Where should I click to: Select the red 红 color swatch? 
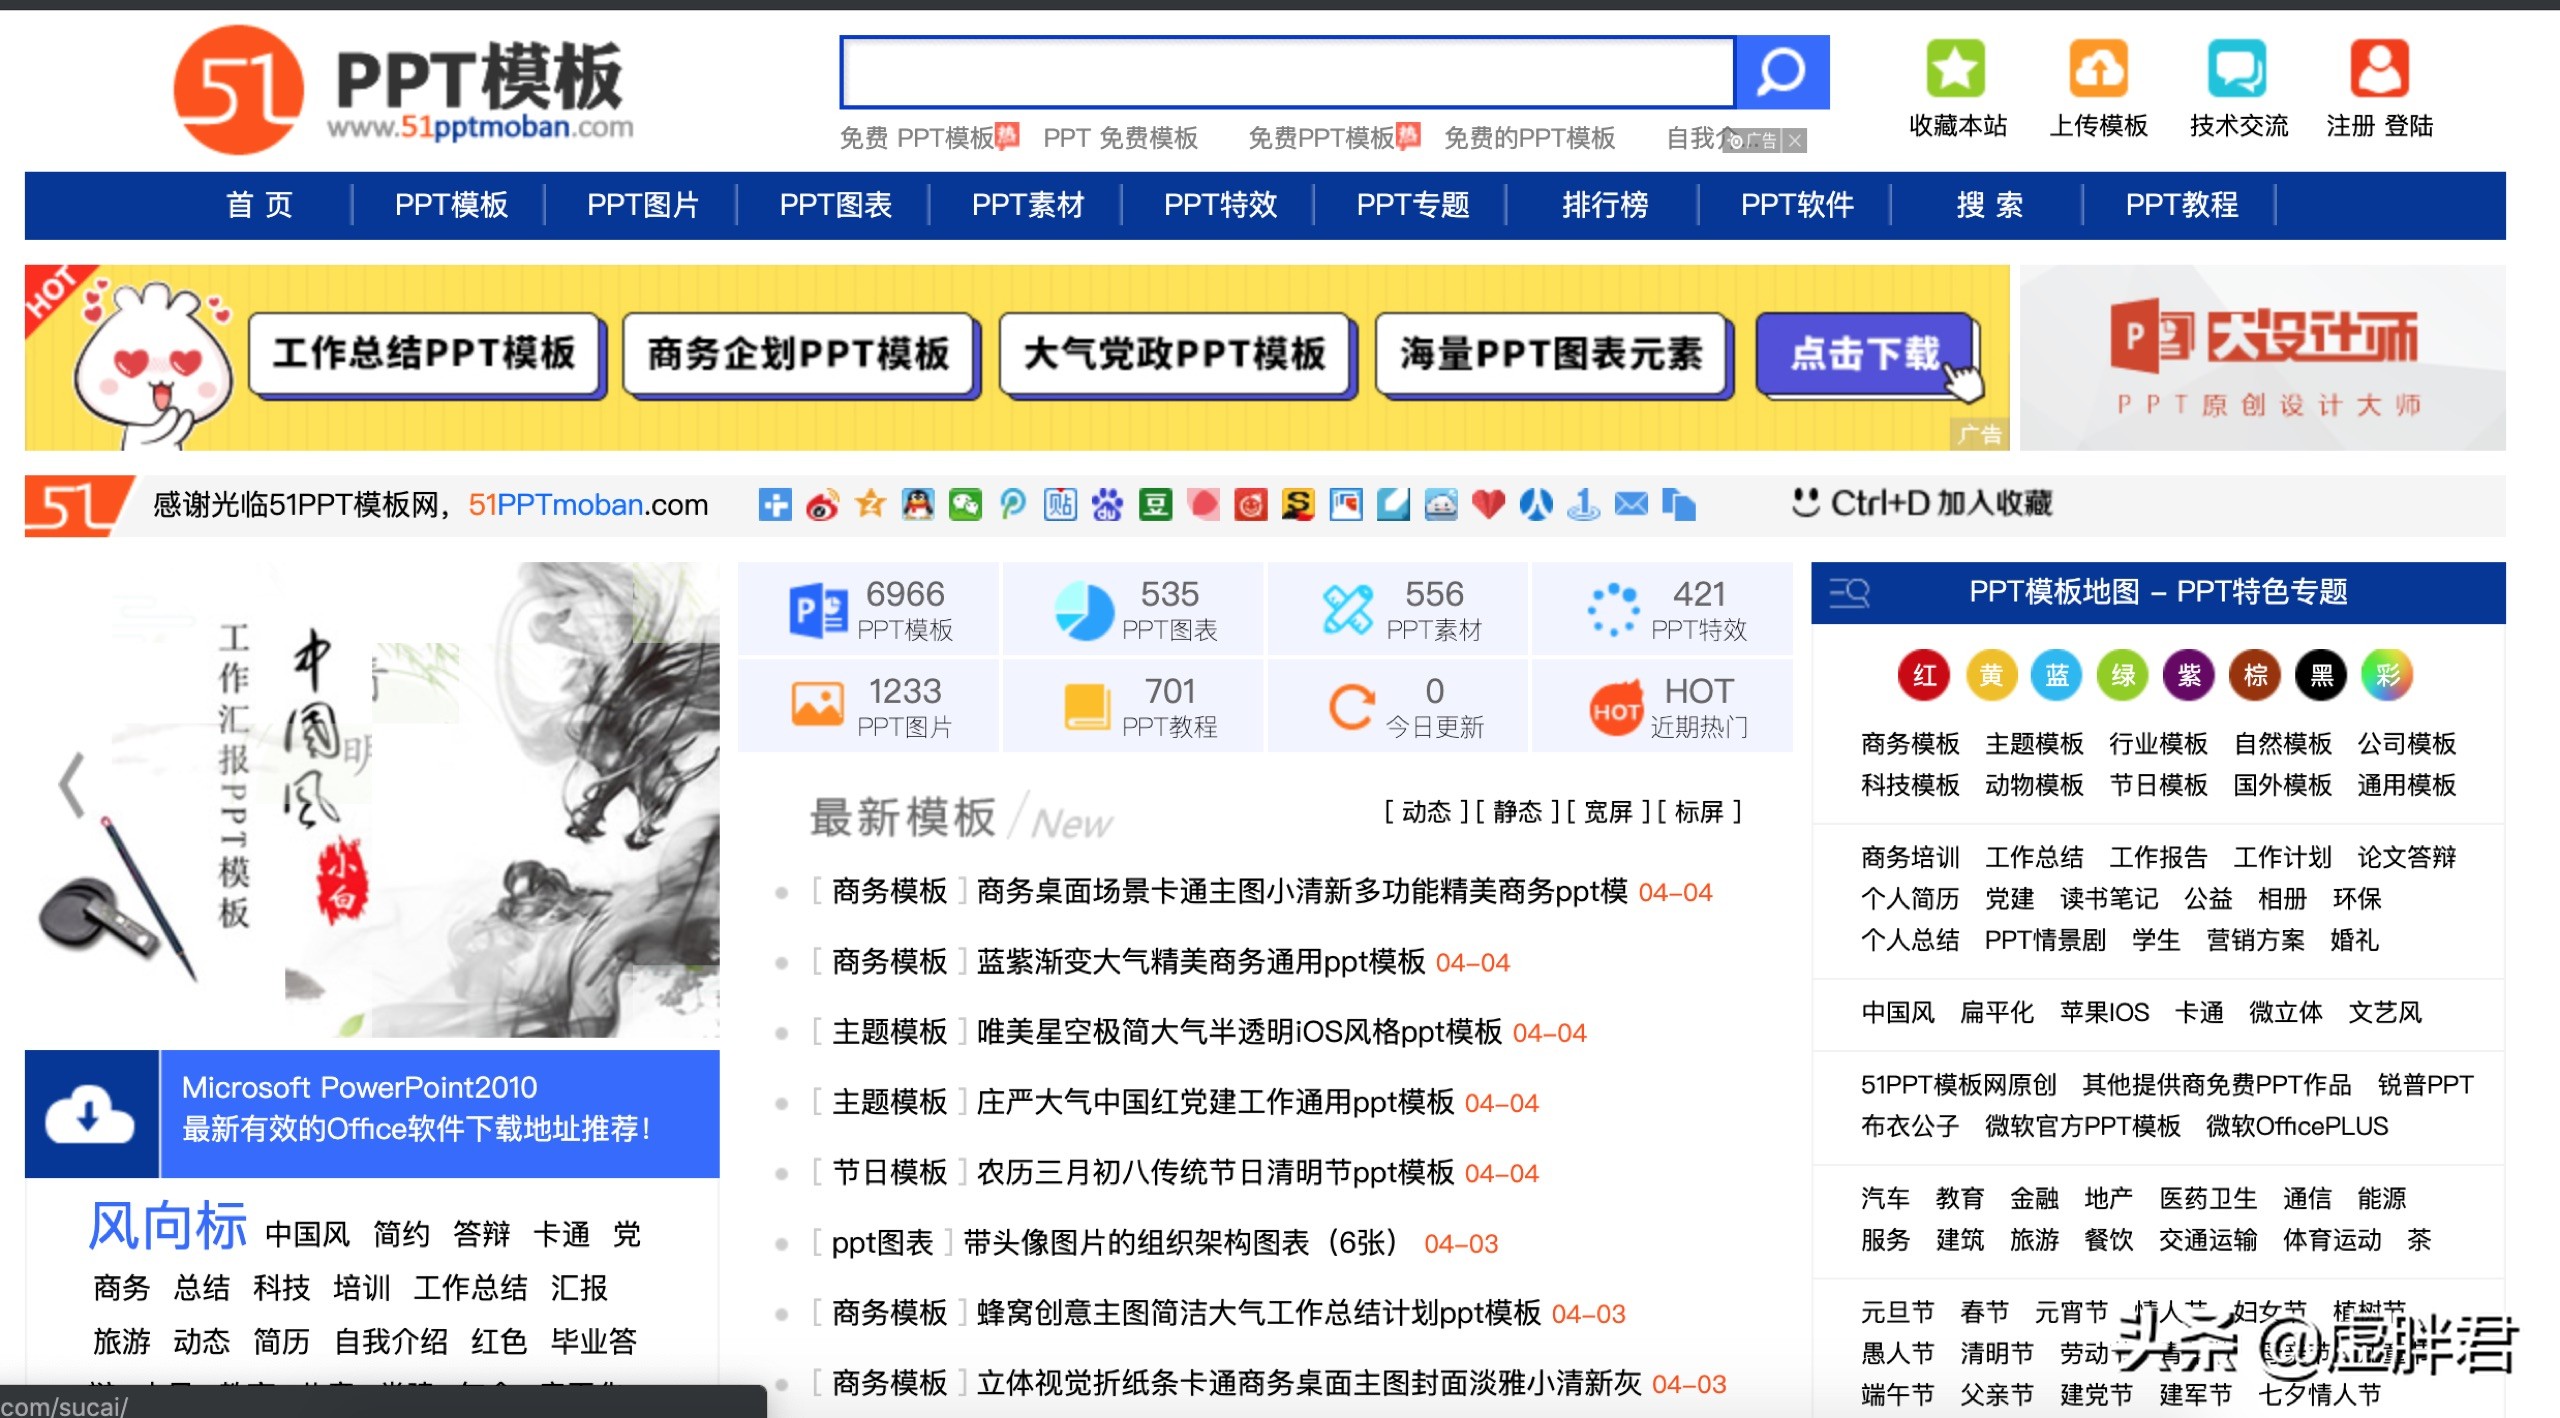tap(1924, 676)
